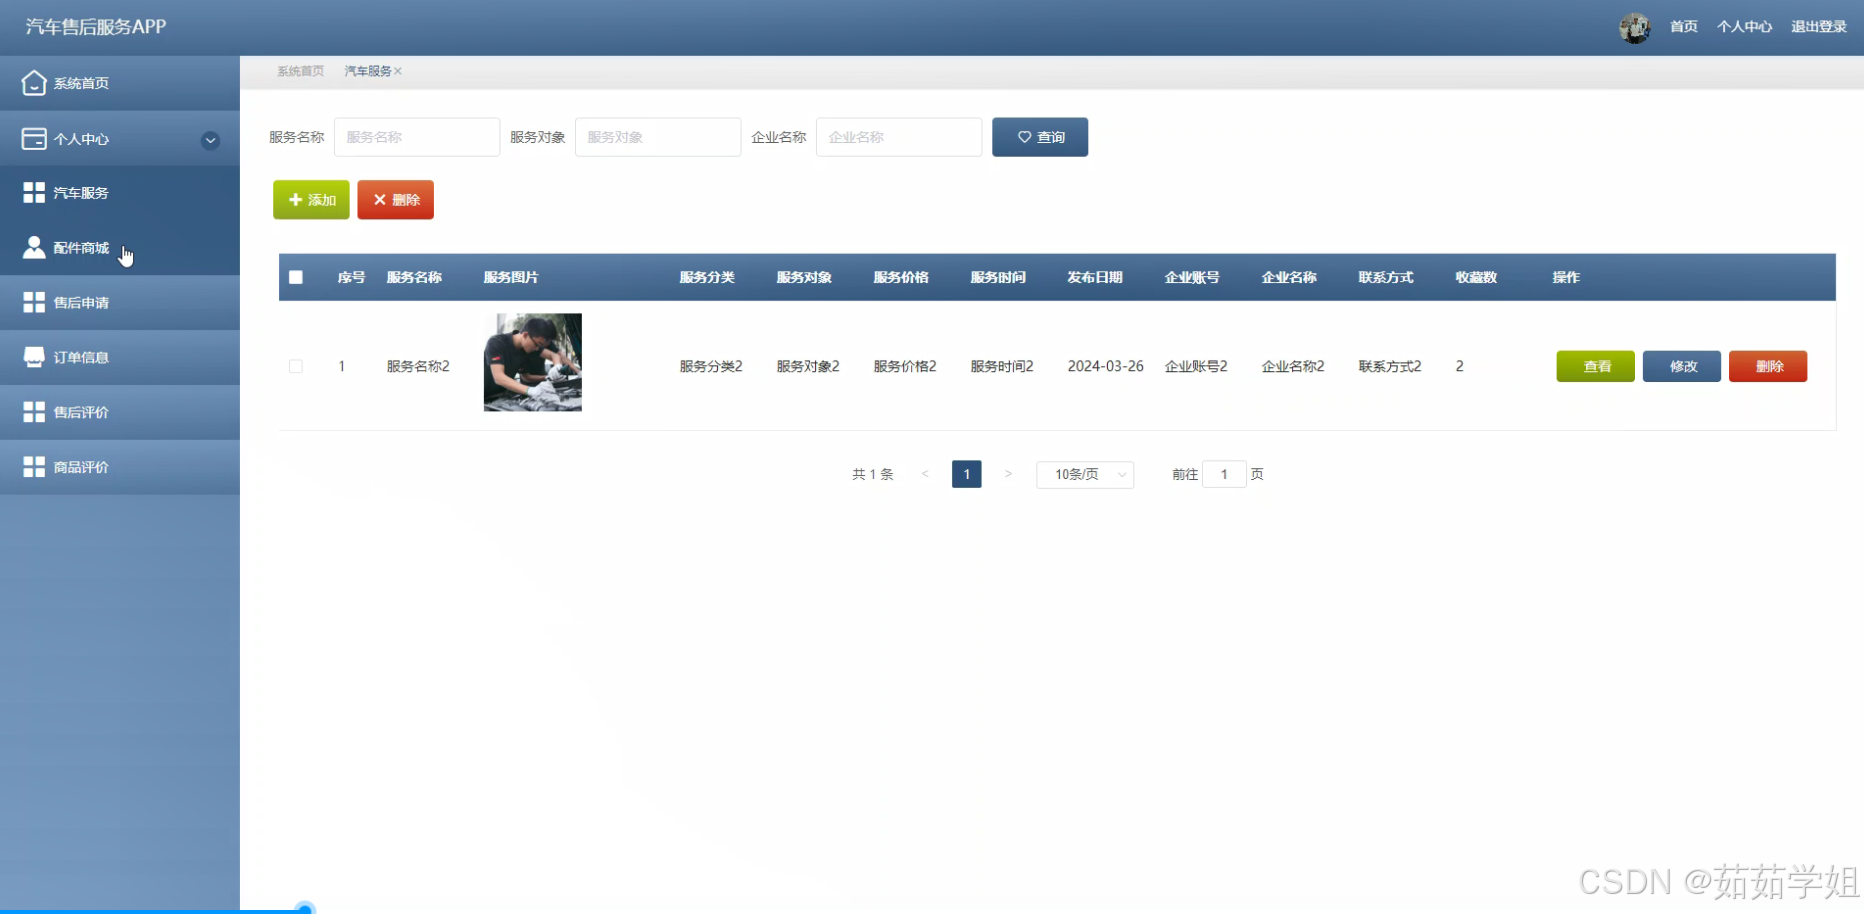Focus the 服务名称 search input
The image size is (1864, 914).
click(417, 137)
